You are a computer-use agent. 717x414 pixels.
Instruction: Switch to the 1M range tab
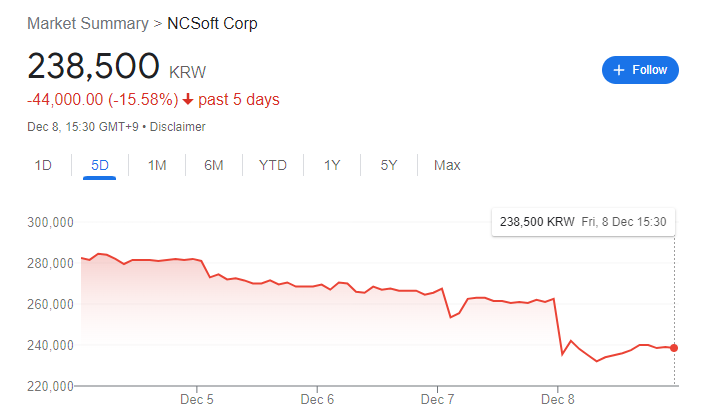pyautogui.click(x=157, y=165)
